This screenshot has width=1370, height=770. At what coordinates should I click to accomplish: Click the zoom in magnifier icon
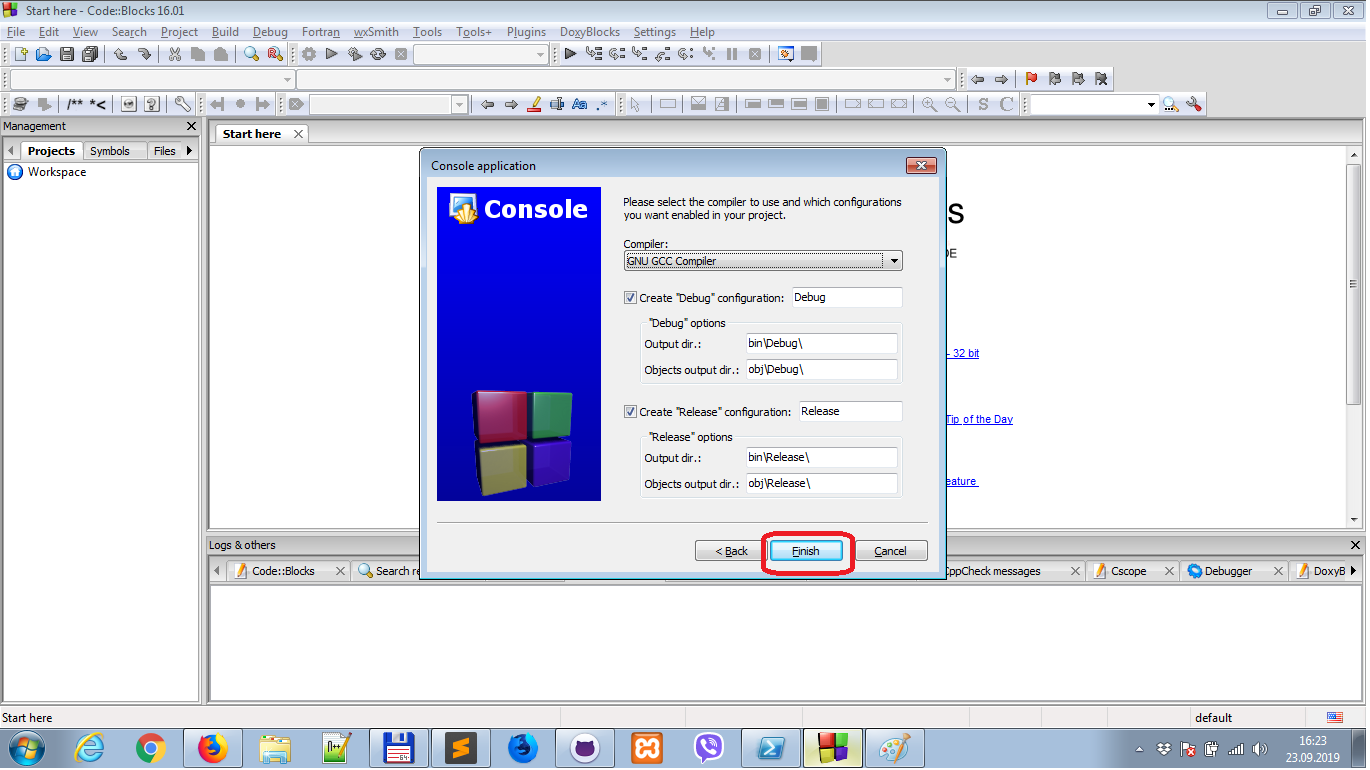click(x=930, y=104)
